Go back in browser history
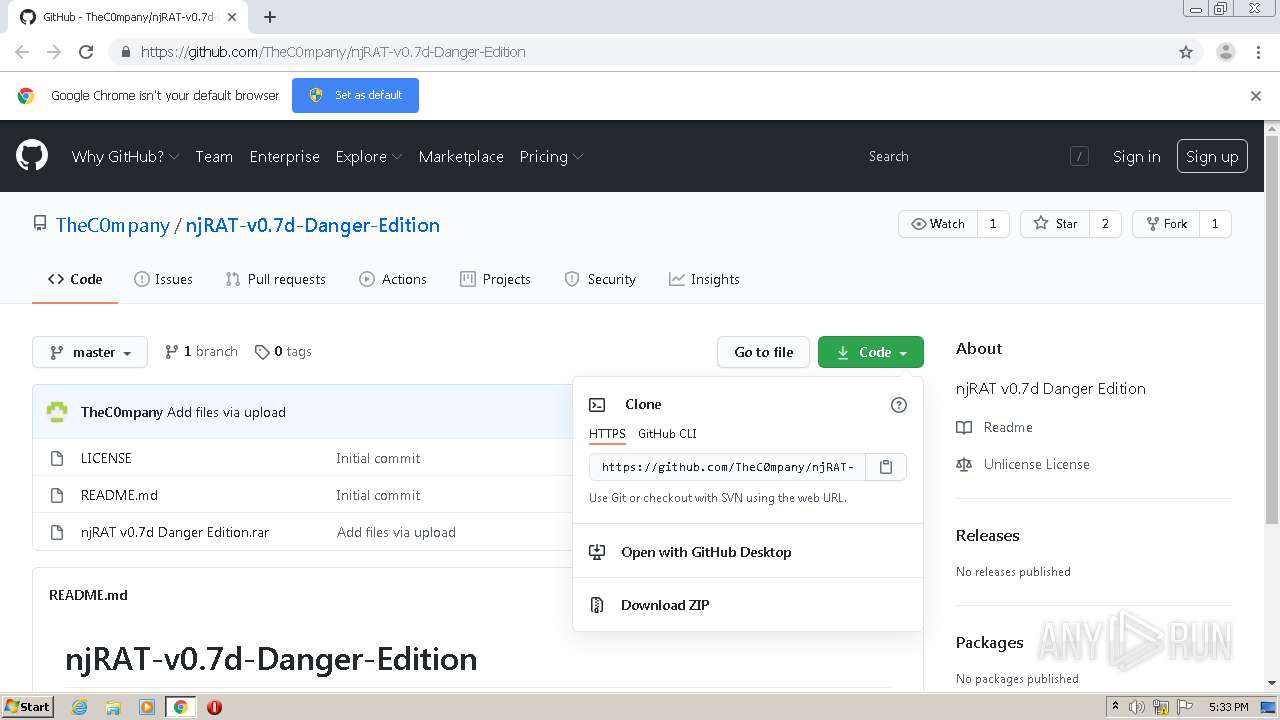 point(22,52)
